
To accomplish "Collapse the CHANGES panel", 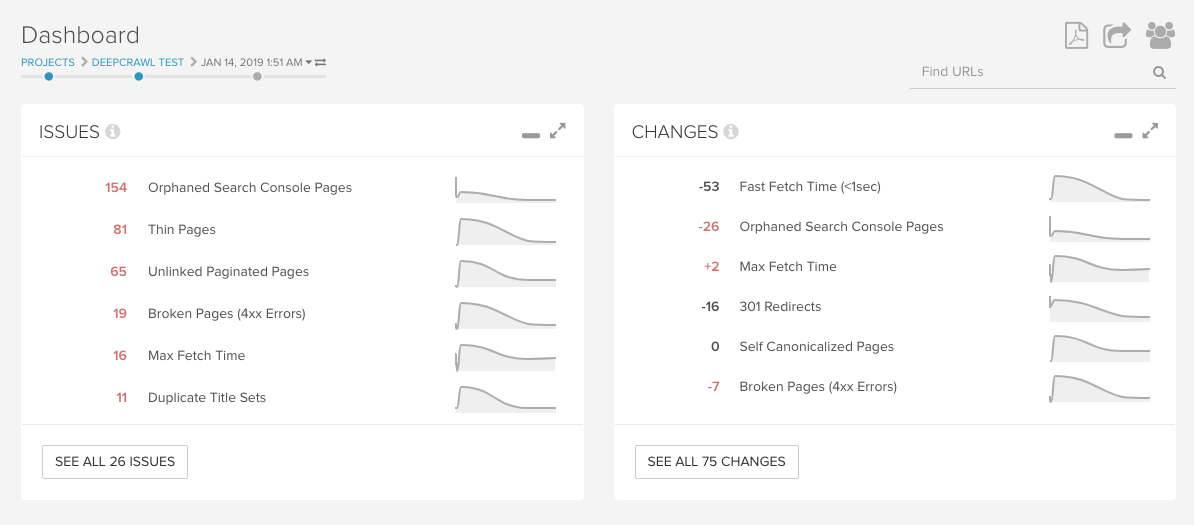I will click(x=1124, y=135).
